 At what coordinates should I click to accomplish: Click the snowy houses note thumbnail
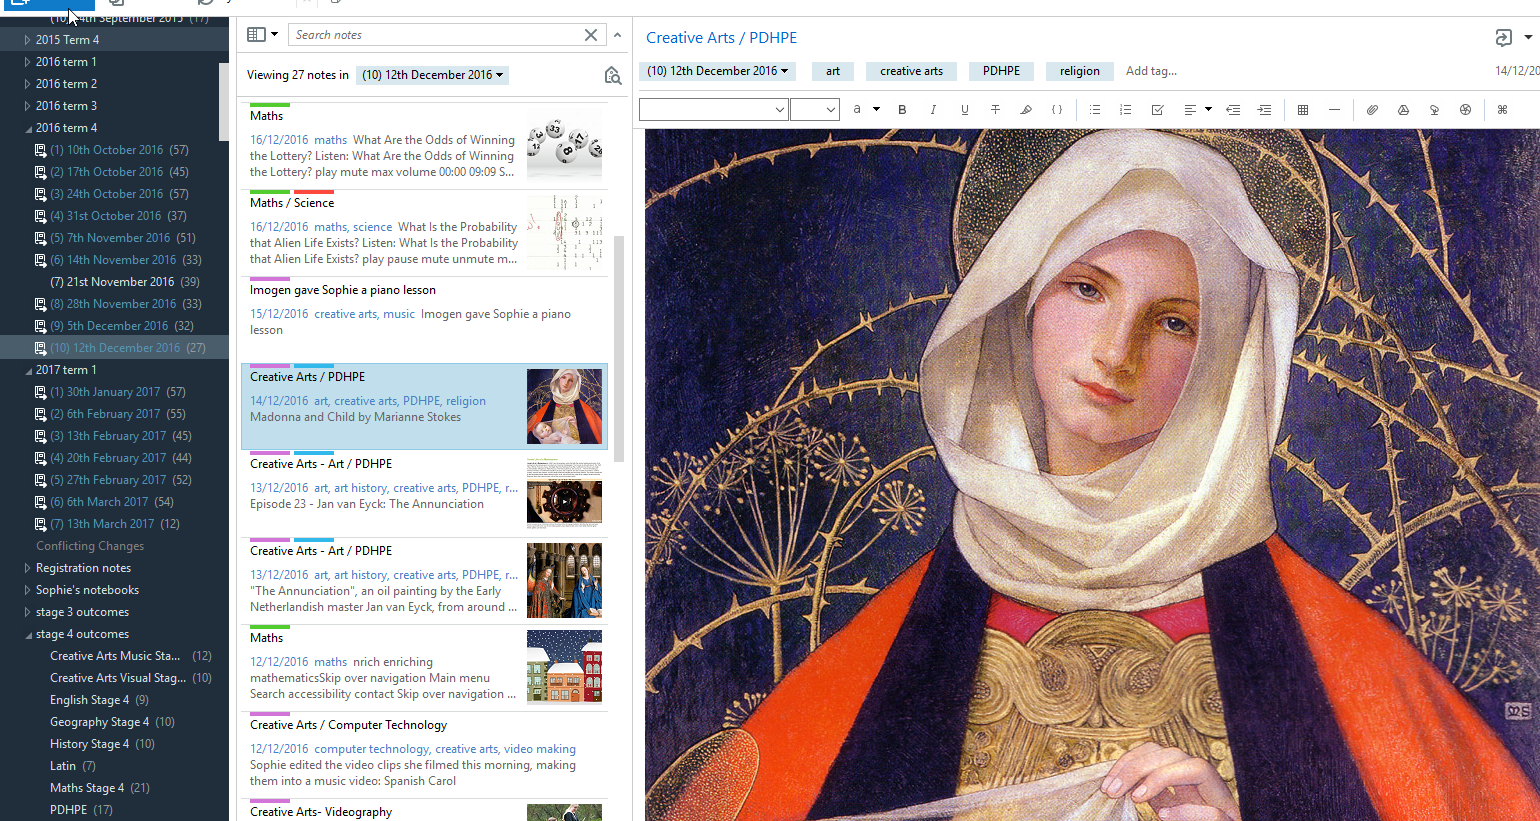click(565, 667)
